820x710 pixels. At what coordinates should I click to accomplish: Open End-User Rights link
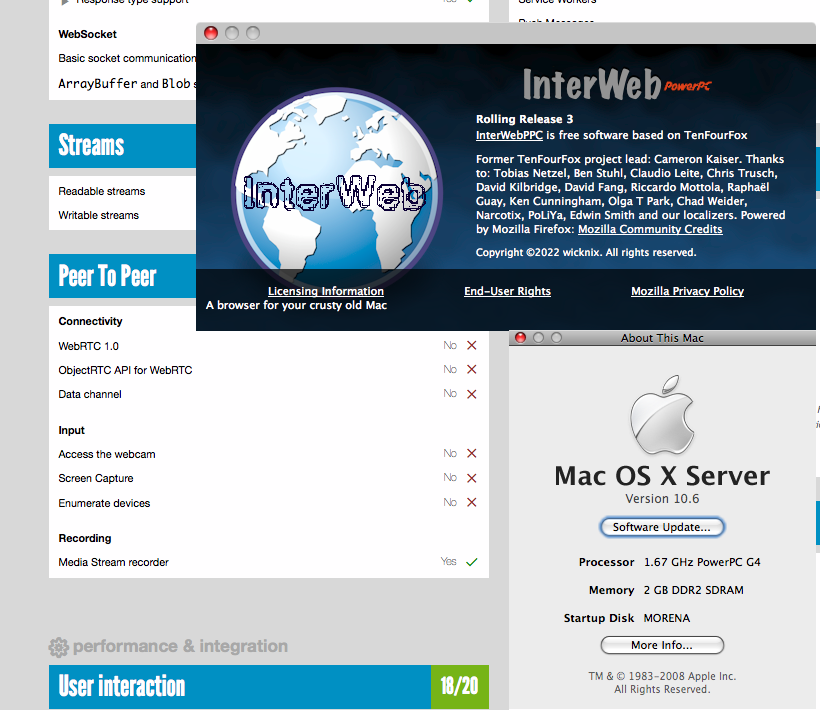pos(507,291)
